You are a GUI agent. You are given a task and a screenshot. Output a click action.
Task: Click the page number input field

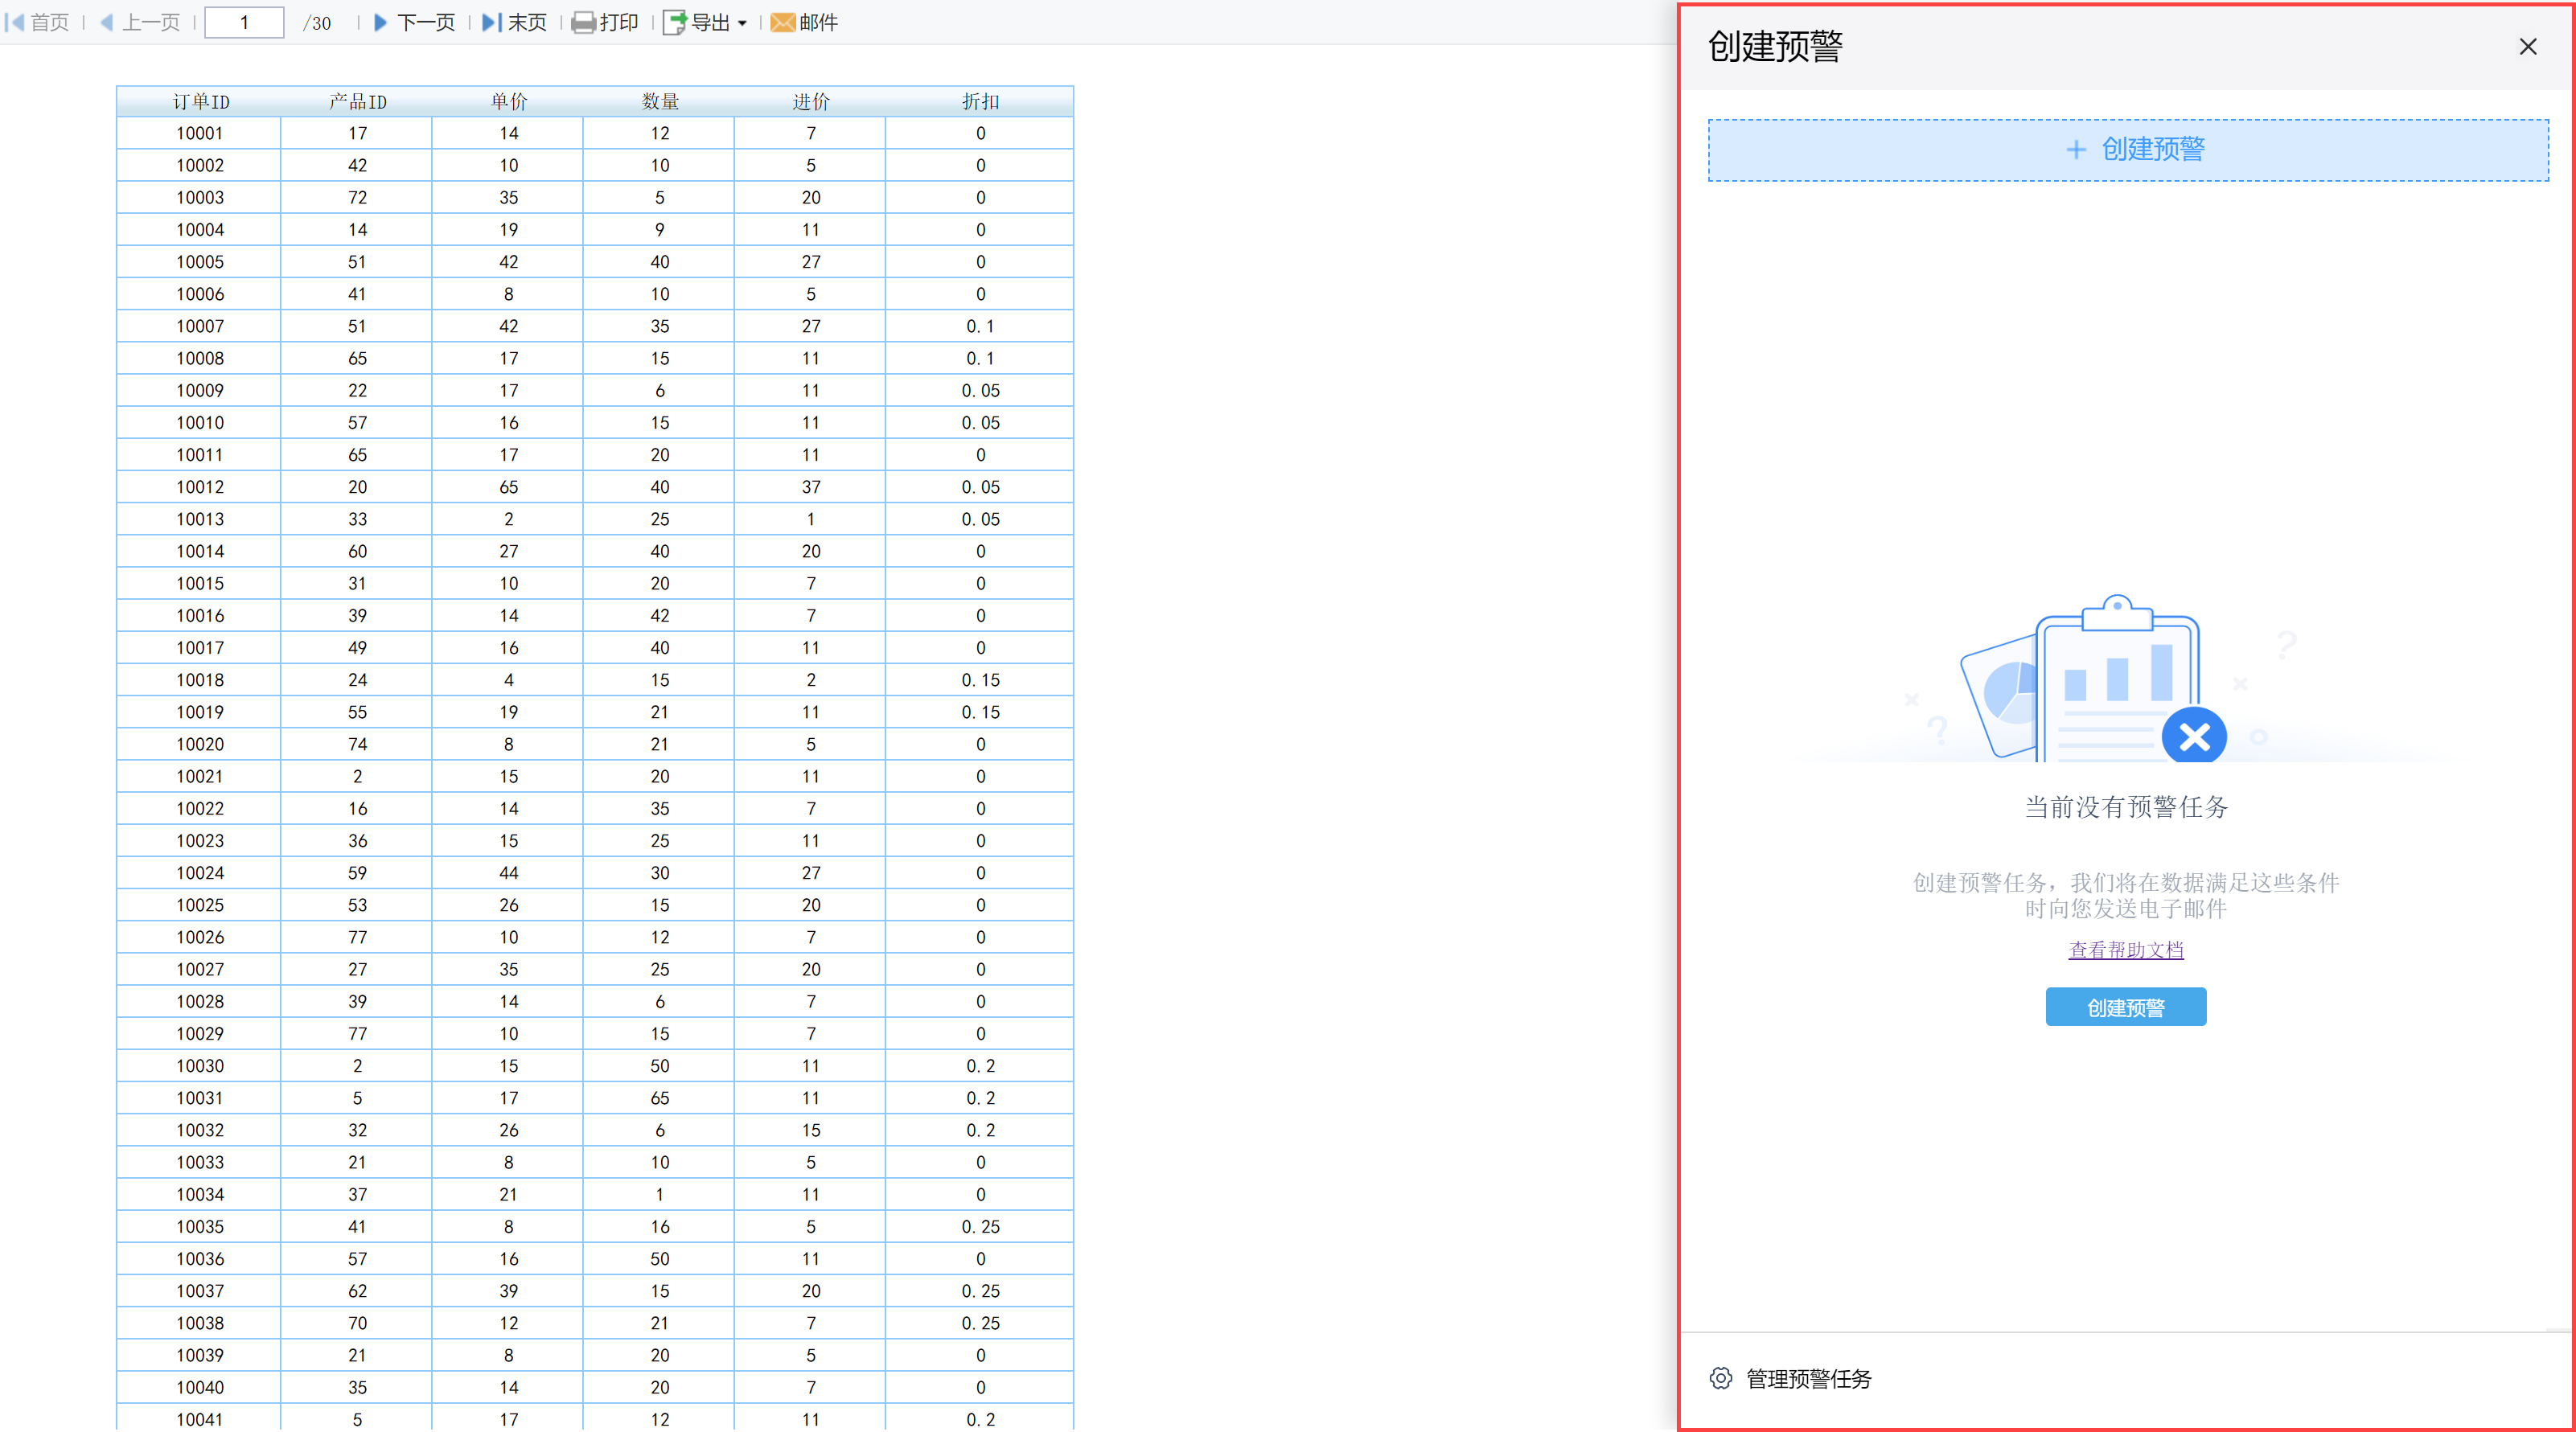coord(244,22)
